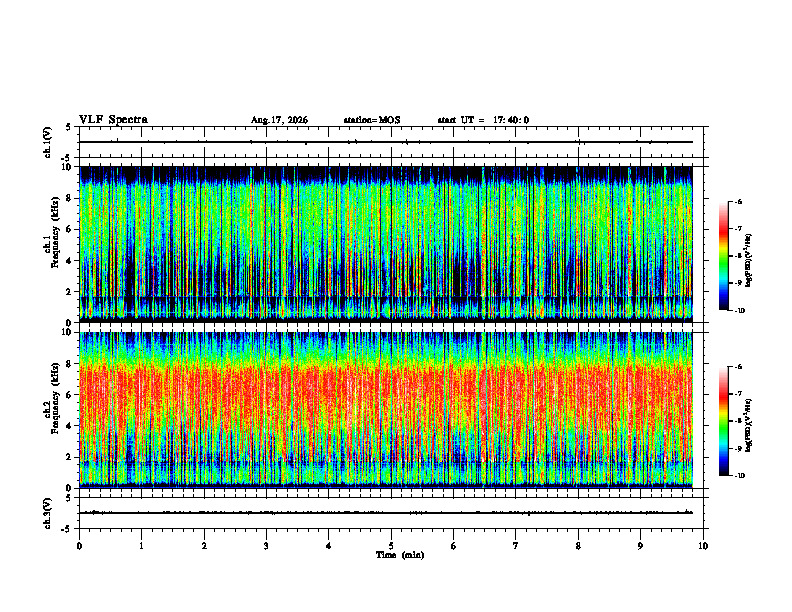The width and height of the screenshot is (792, 612).
Task: Click the ch.1 voltage waveform trace
Action: 386,142
